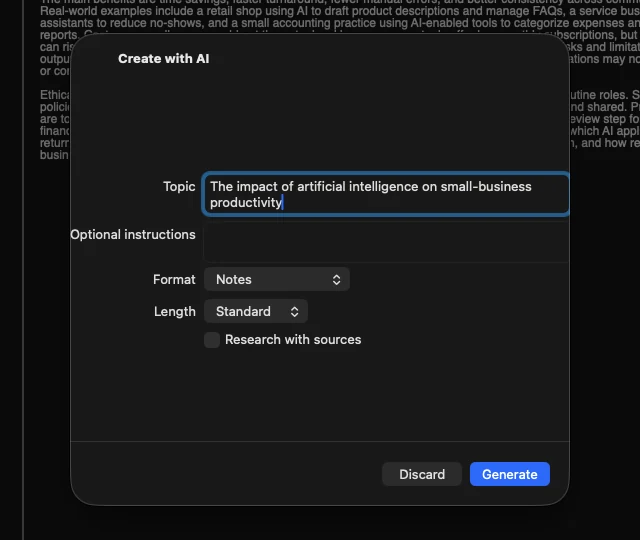Image resolution: width=640 pixels, height=540 pixels.
Task: Click the 'Research with sources' label
Action: tap(293, 340)
